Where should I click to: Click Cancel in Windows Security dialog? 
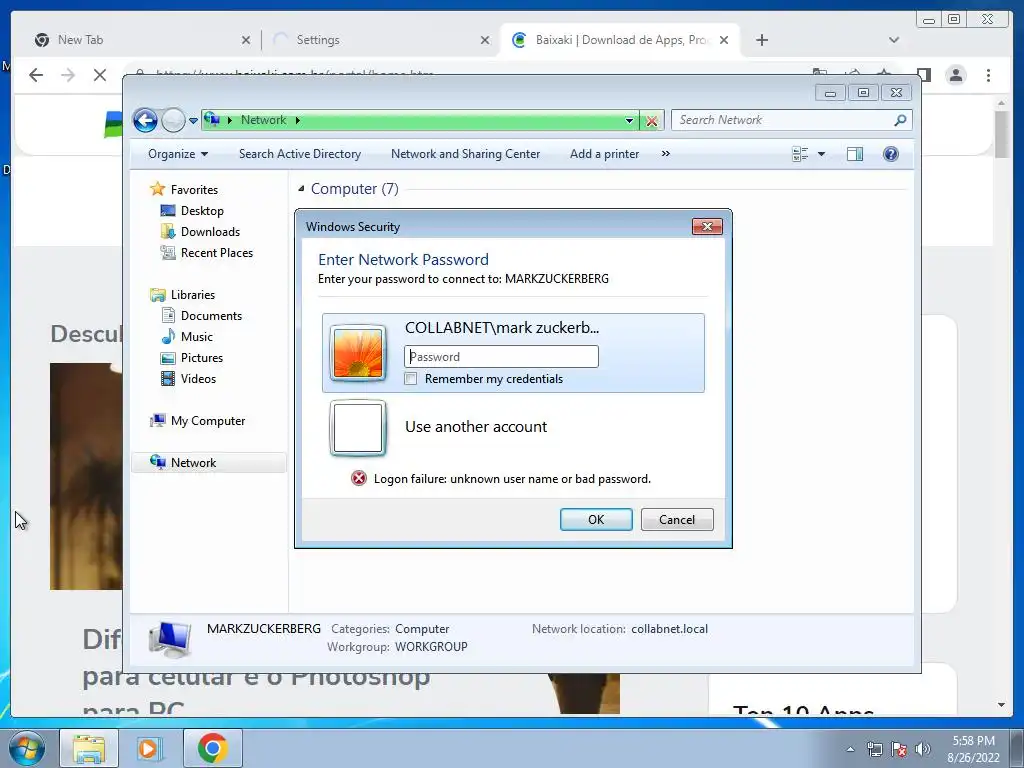coord(677,519)
